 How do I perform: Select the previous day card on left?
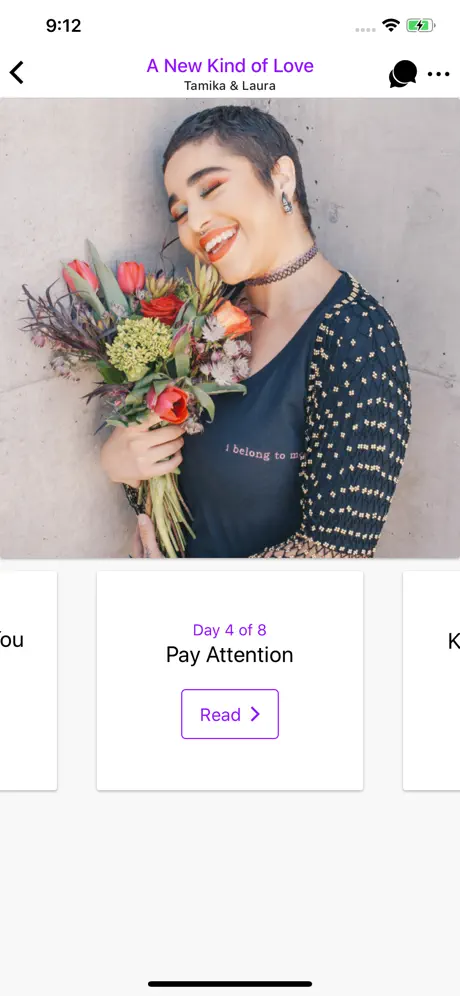(x=28, y=681)
